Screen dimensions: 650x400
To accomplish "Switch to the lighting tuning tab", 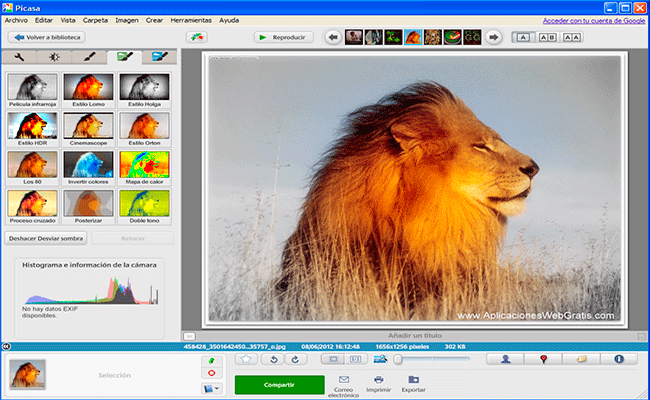I will 54,57.
